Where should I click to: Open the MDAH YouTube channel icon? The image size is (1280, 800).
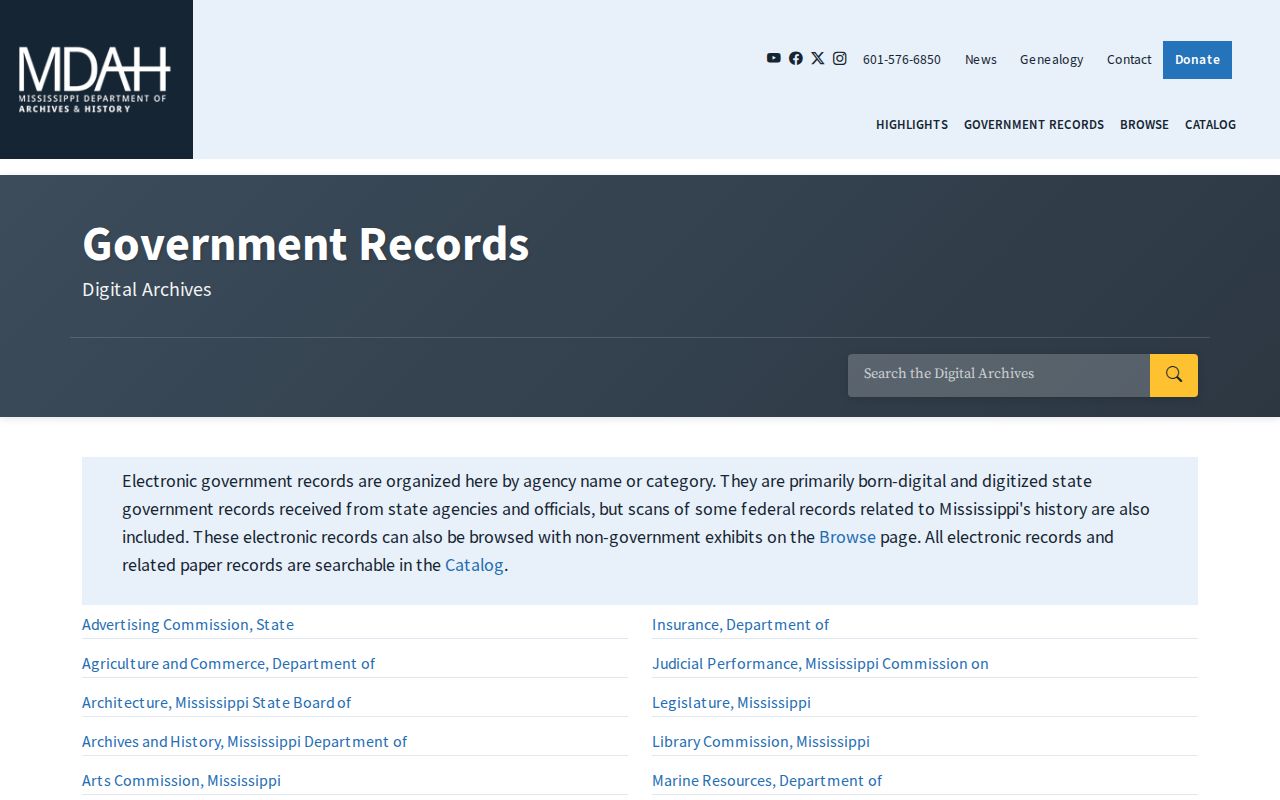coord(774,58)
